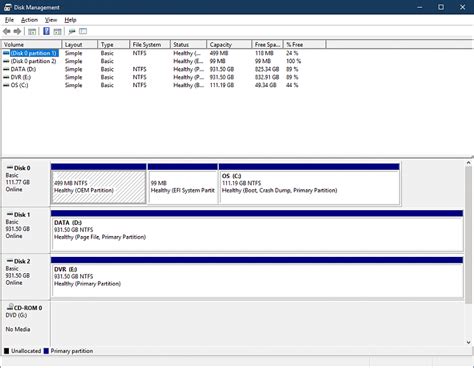Click the Disk 0 label panel
This screenshot has height=368, width=474.
(26, 183)
